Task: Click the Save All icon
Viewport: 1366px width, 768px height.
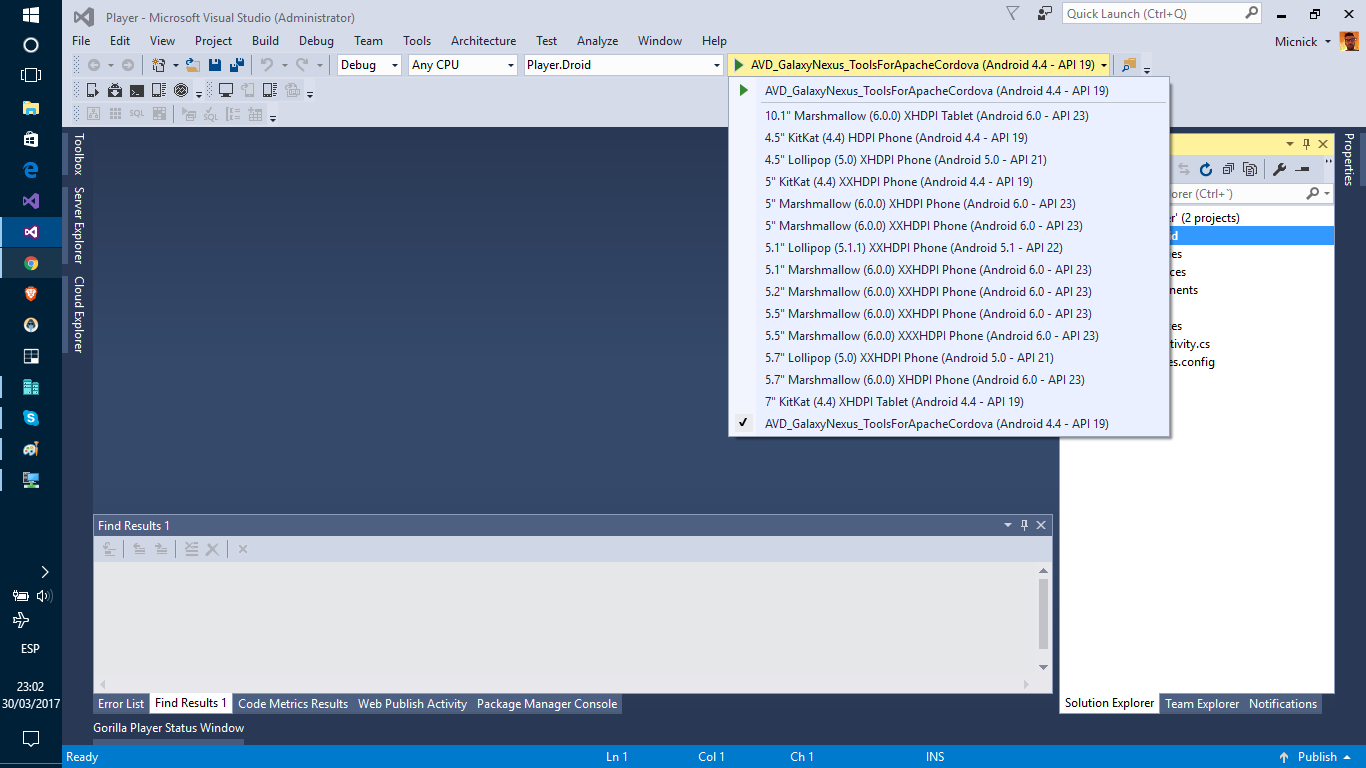Action: click(x=237, y=65)
